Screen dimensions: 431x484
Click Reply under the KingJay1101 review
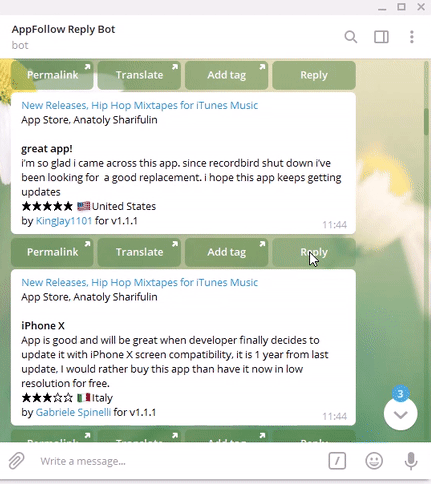[x=314, y=252]
